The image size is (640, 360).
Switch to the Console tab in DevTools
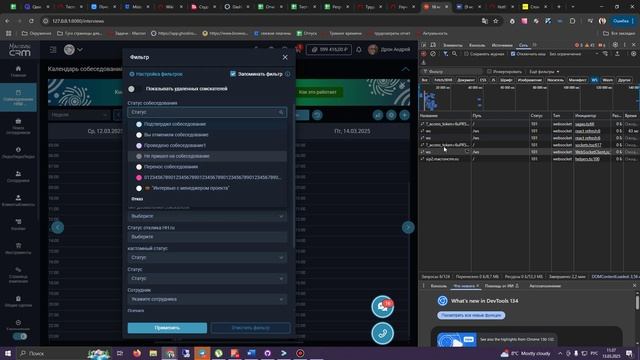point(477,45)
